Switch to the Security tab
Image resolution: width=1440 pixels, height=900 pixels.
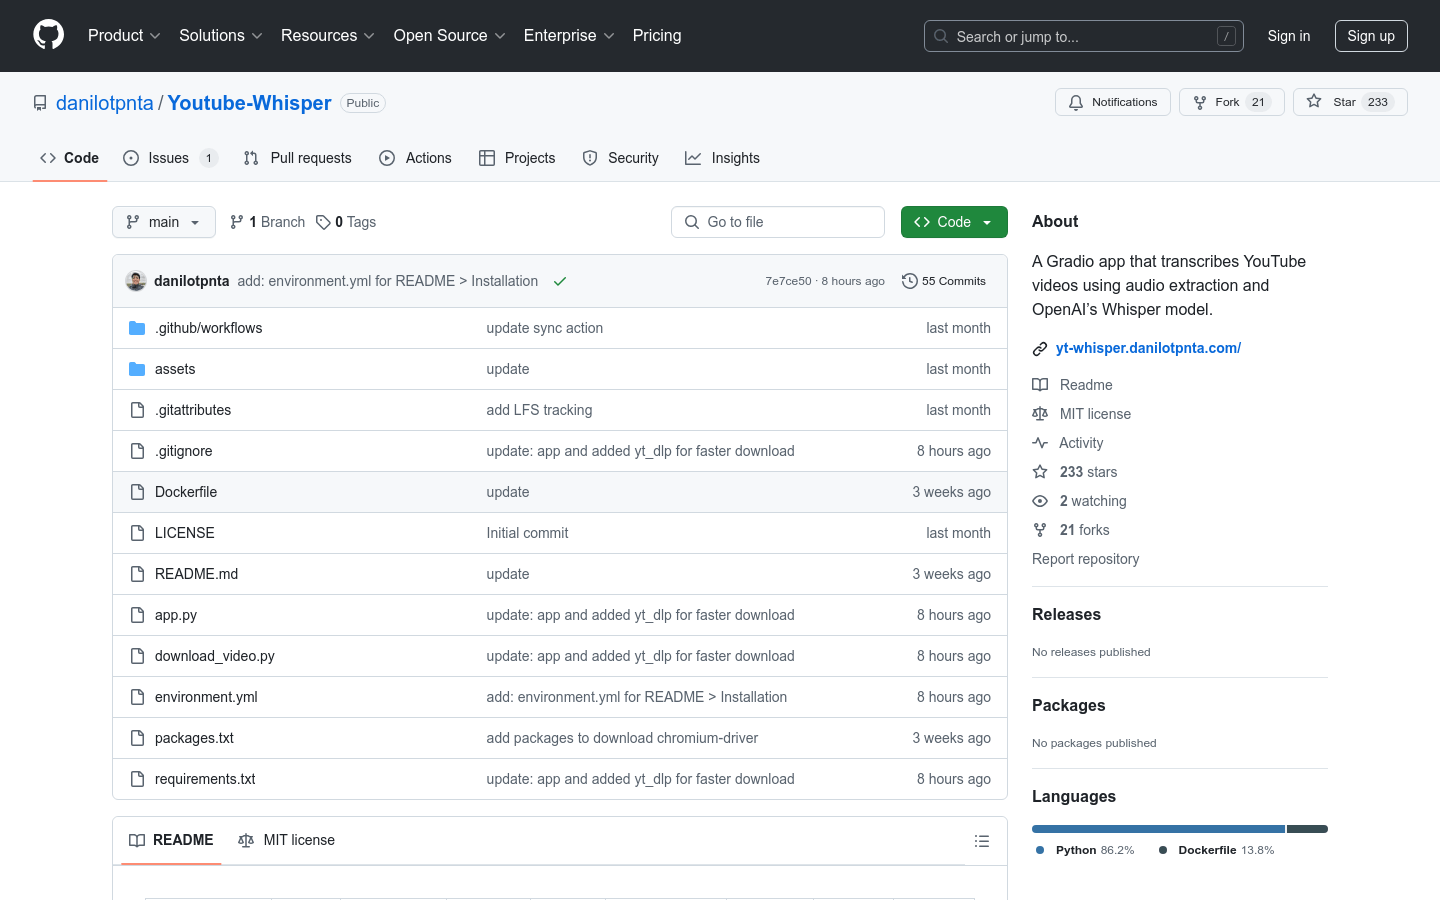621,158
